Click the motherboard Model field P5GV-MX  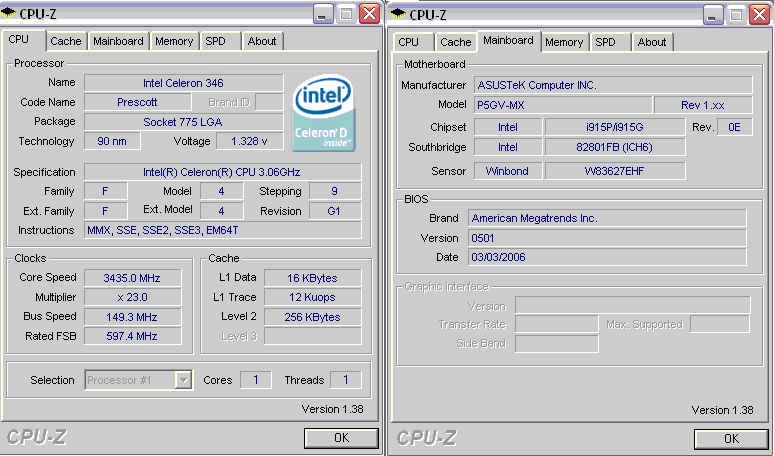pyautogui.click(x=563, y=105)
